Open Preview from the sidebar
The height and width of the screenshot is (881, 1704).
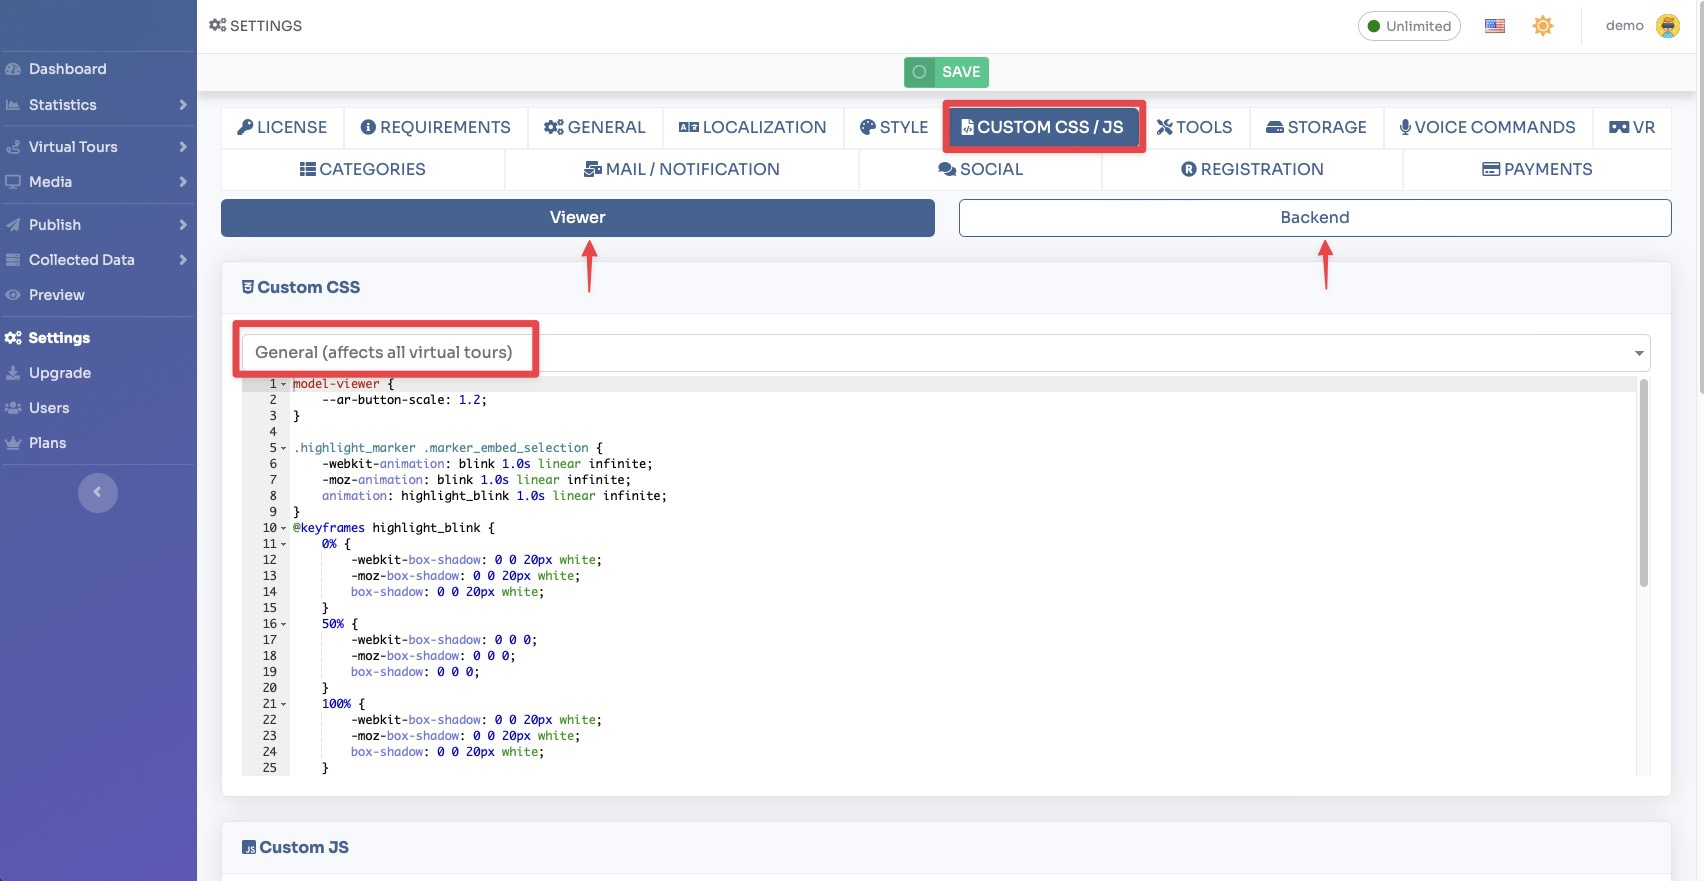coord(56,295)
